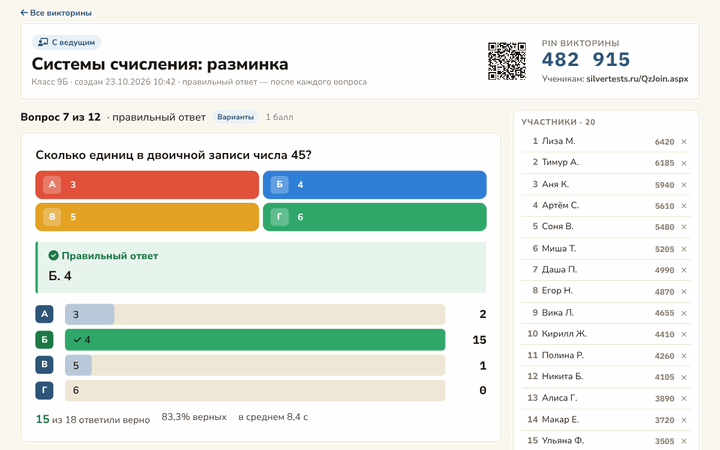Image resolution: width=720 pixels, height=450 pixels.
Task: Click 83,3% верных statistic
Action: point(194,417)
